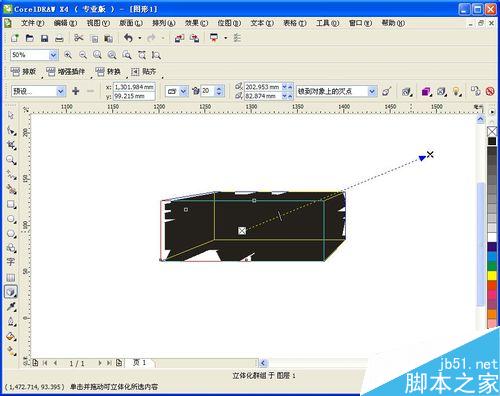Pick the yellow swatch in color palette
Image resolution: width=500 pixels, height=396 pixels.
pyautogui.click(x=492, y=275)
